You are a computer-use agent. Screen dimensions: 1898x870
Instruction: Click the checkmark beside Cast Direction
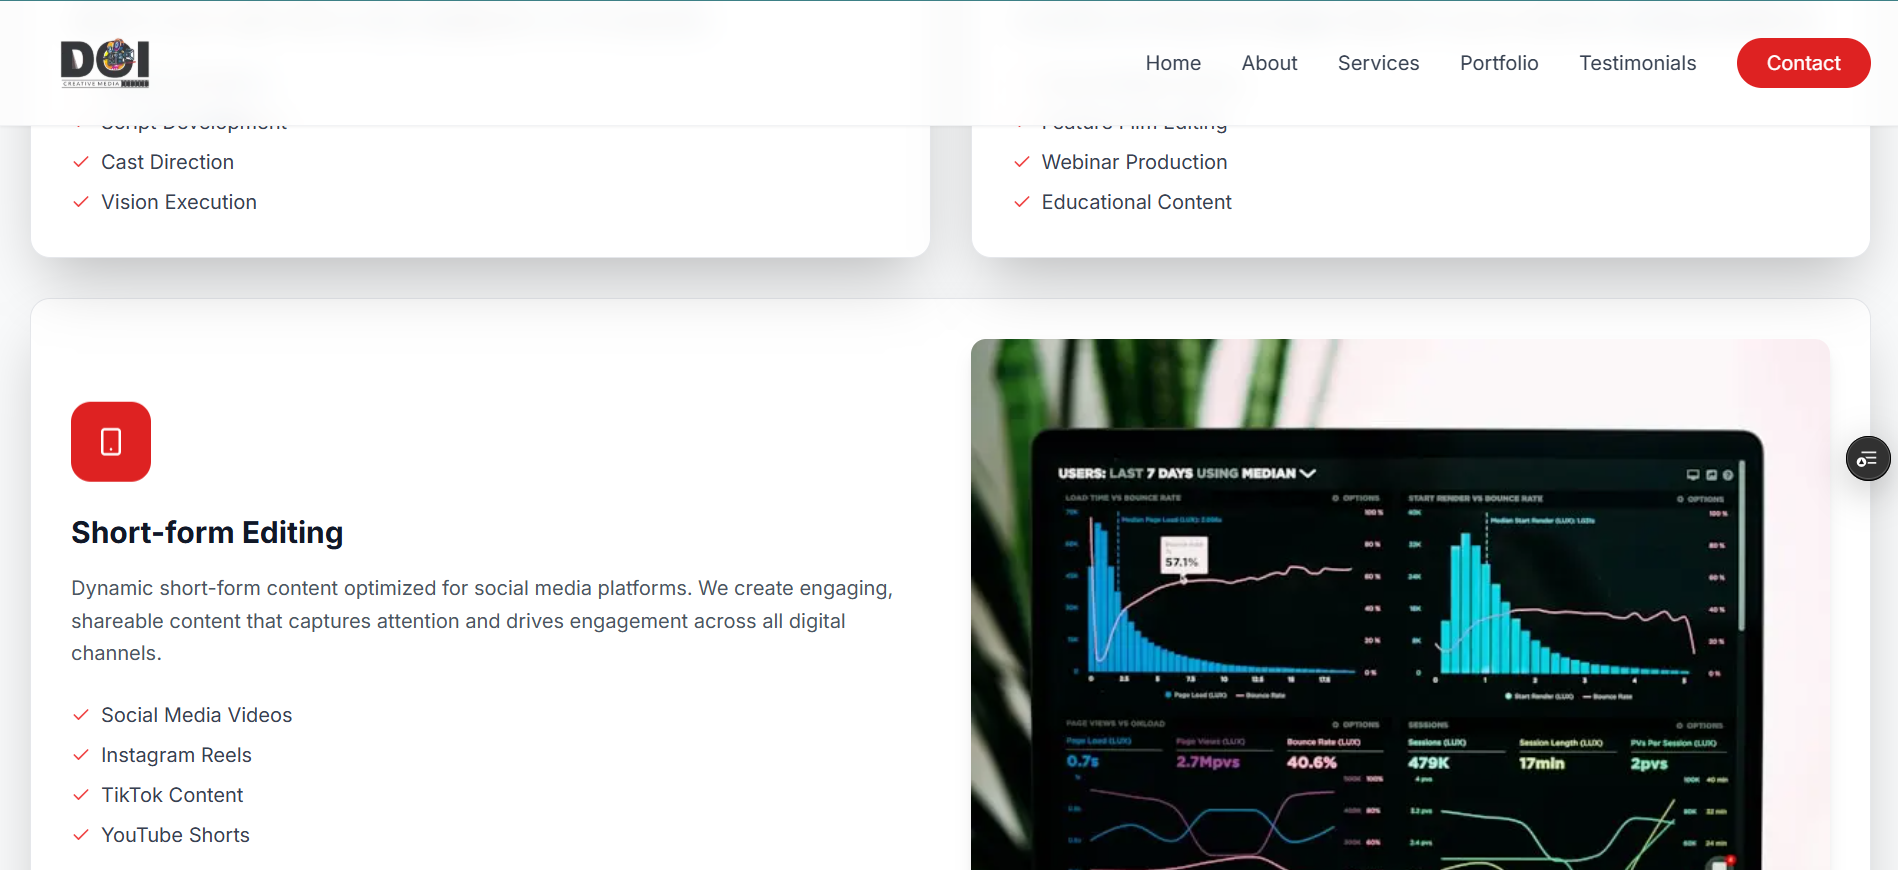[81, 162]
